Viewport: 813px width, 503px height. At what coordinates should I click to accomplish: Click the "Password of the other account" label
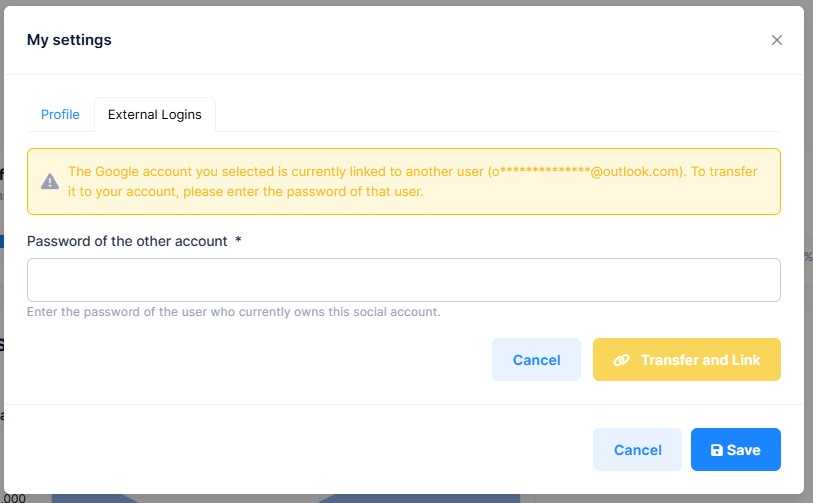click(127, 241)
